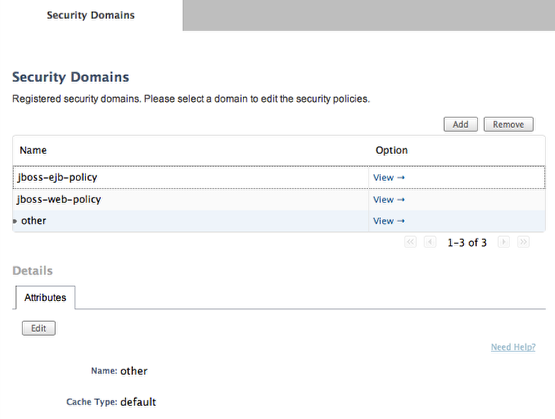555x419 pixels.
Task: Click arrow icon beside other domain View
Action: pyautogui.click(x=401, y=221)
